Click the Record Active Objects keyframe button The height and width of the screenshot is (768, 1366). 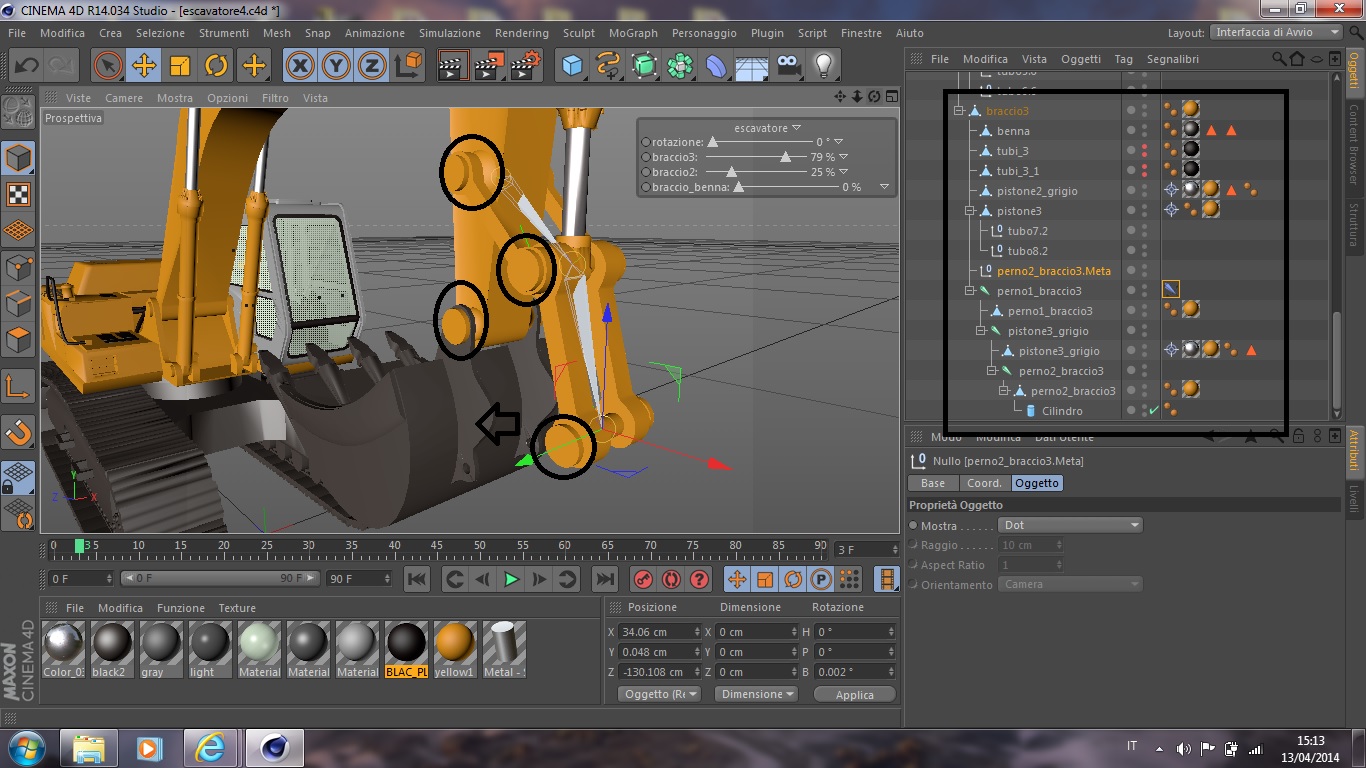click(643, 579)
